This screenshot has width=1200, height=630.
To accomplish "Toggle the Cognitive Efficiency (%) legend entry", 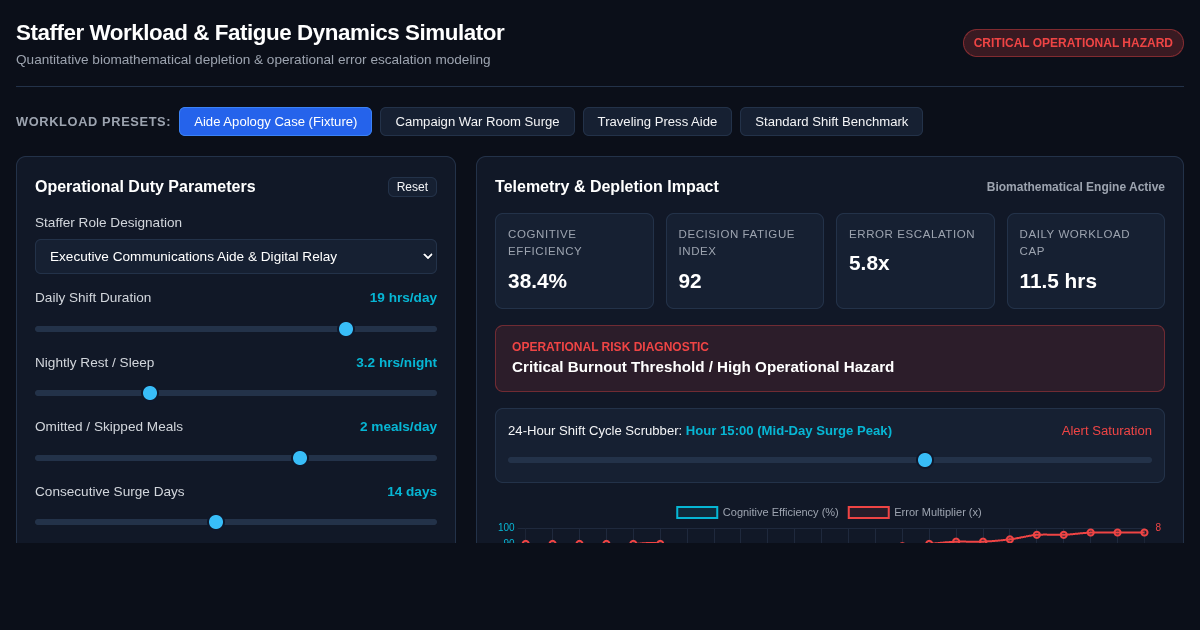I will point(757,512).
